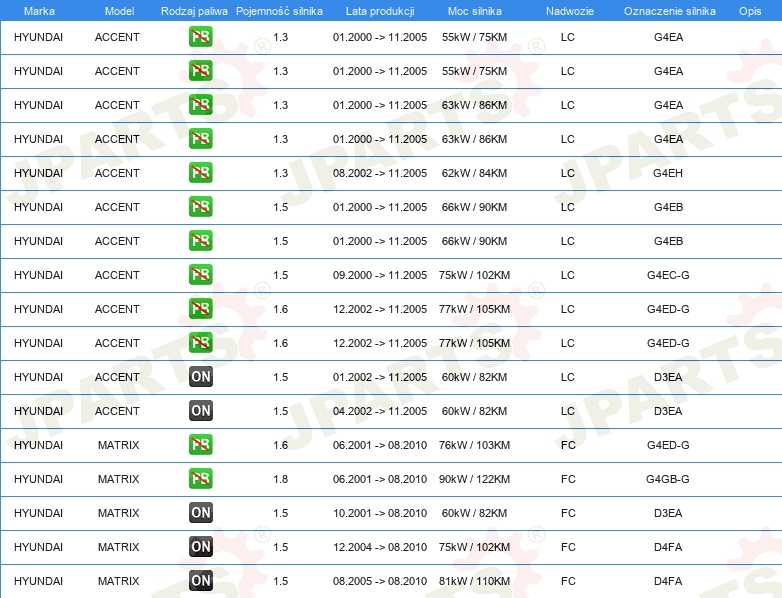Select power value 90kW / 122KM
This screenshot has width=782, height=598.
[474, 479]
